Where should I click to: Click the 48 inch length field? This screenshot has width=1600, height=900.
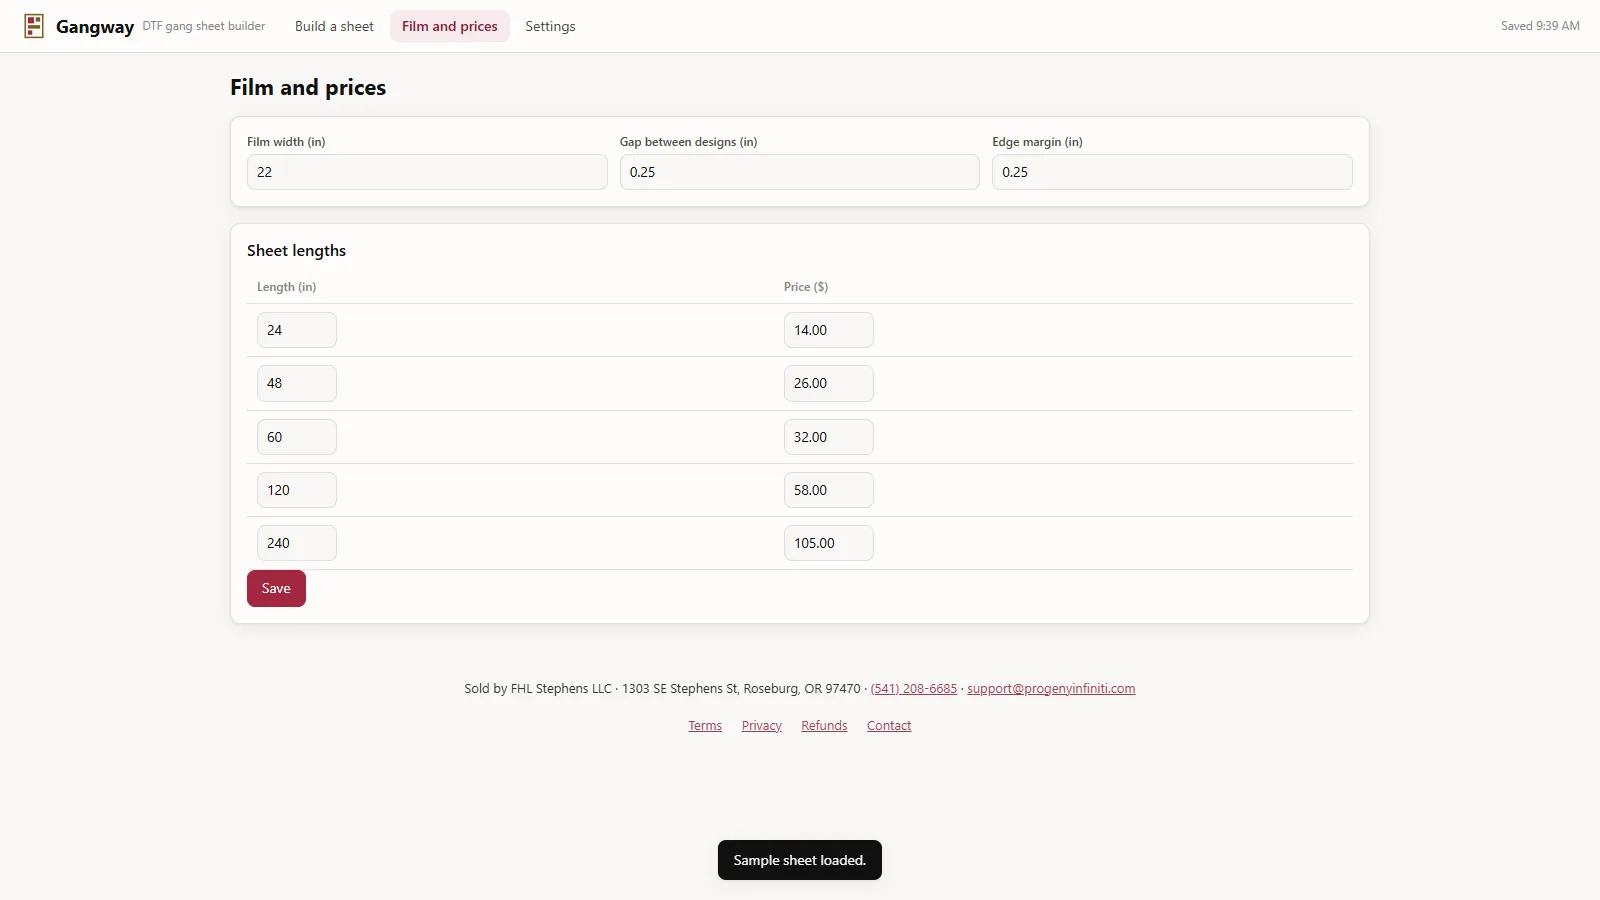coord(297,383)
